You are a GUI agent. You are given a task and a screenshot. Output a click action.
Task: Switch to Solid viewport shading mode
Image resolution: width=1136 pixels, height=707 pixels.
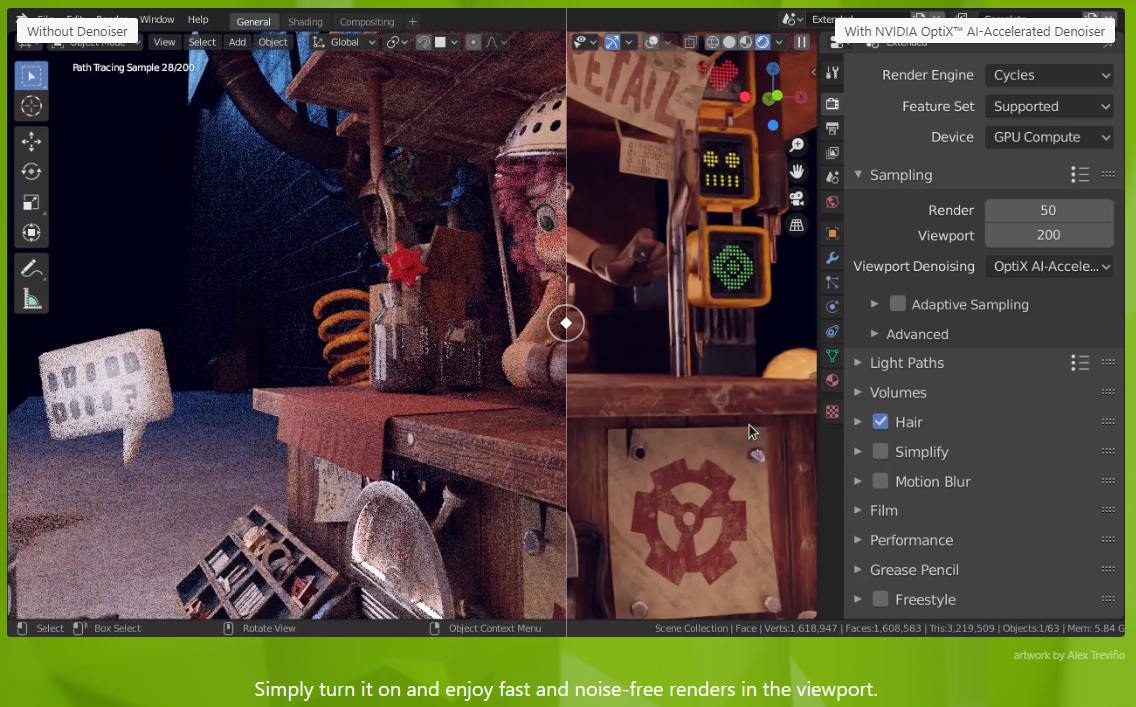point(730,42)
